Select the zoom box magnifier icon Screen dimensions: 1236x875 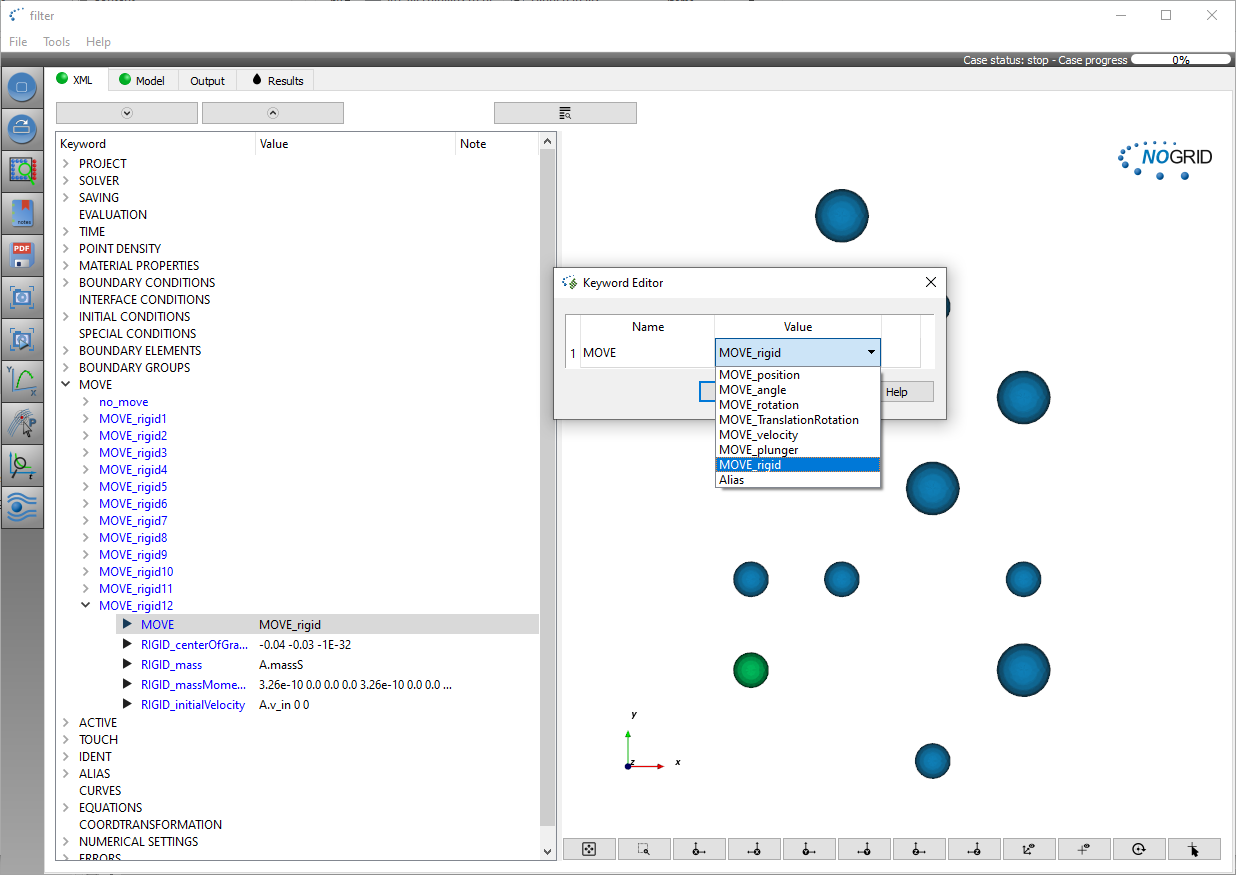644,849
